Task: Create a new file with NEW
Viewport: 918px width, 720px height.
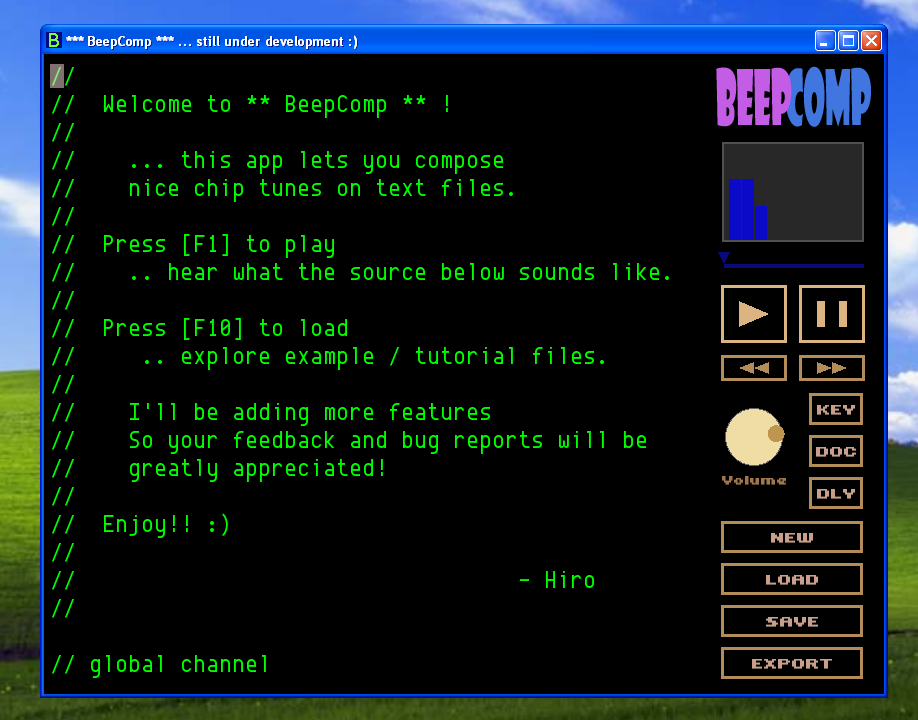Action: click(792, 537)
